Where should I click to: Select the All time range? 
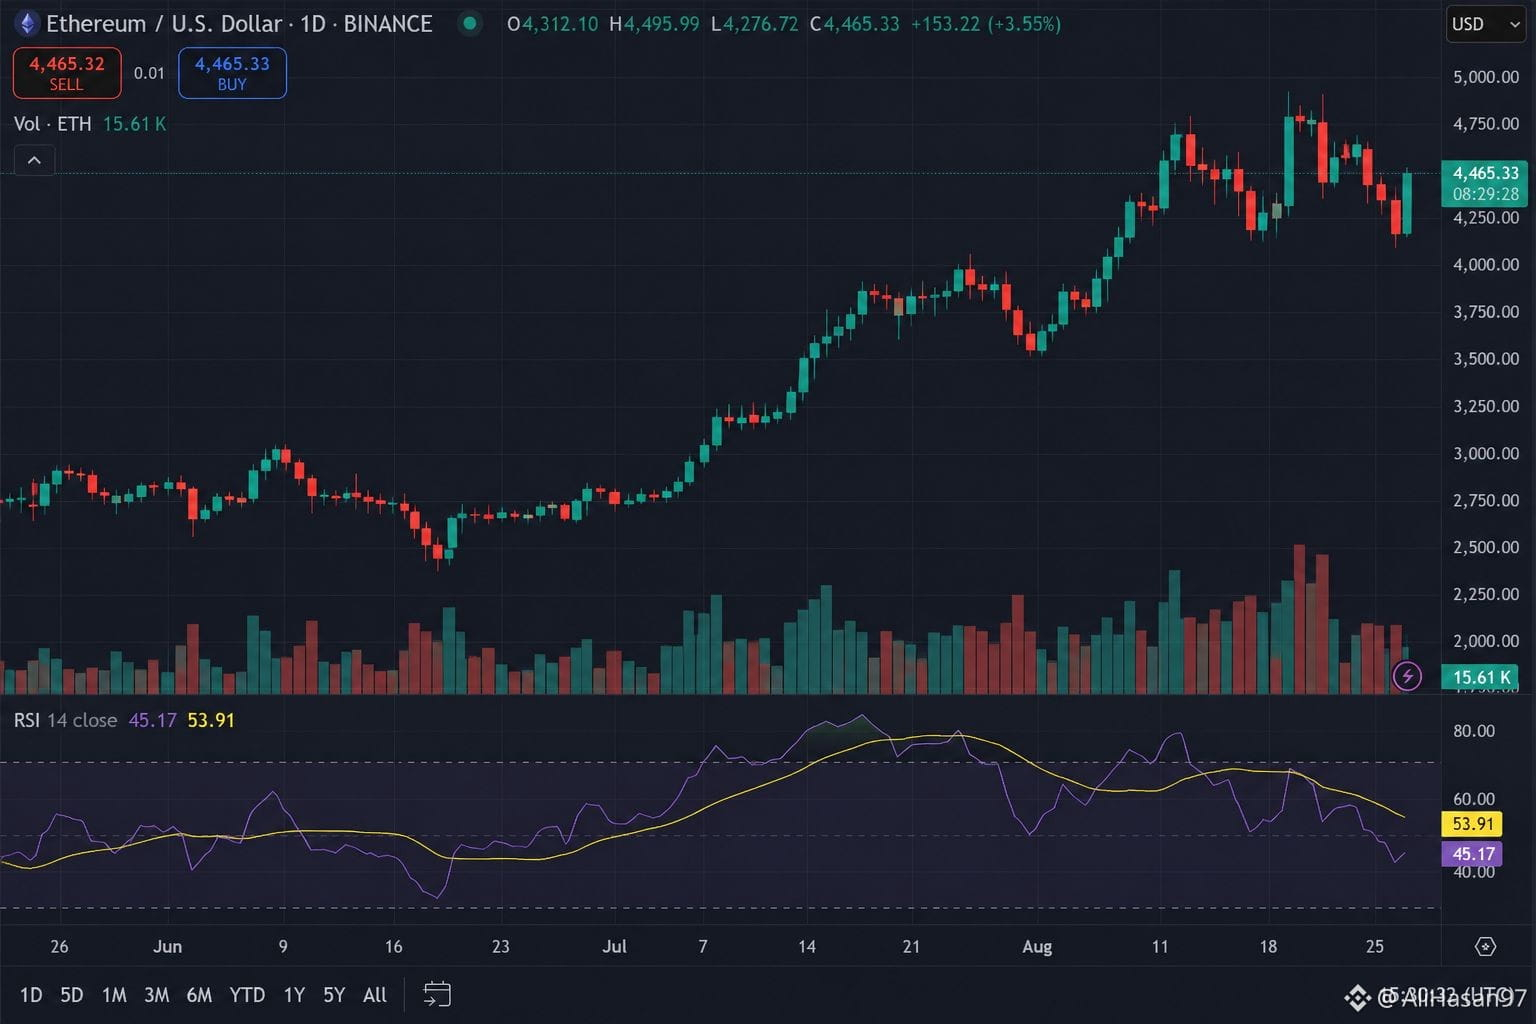[375, 995]
